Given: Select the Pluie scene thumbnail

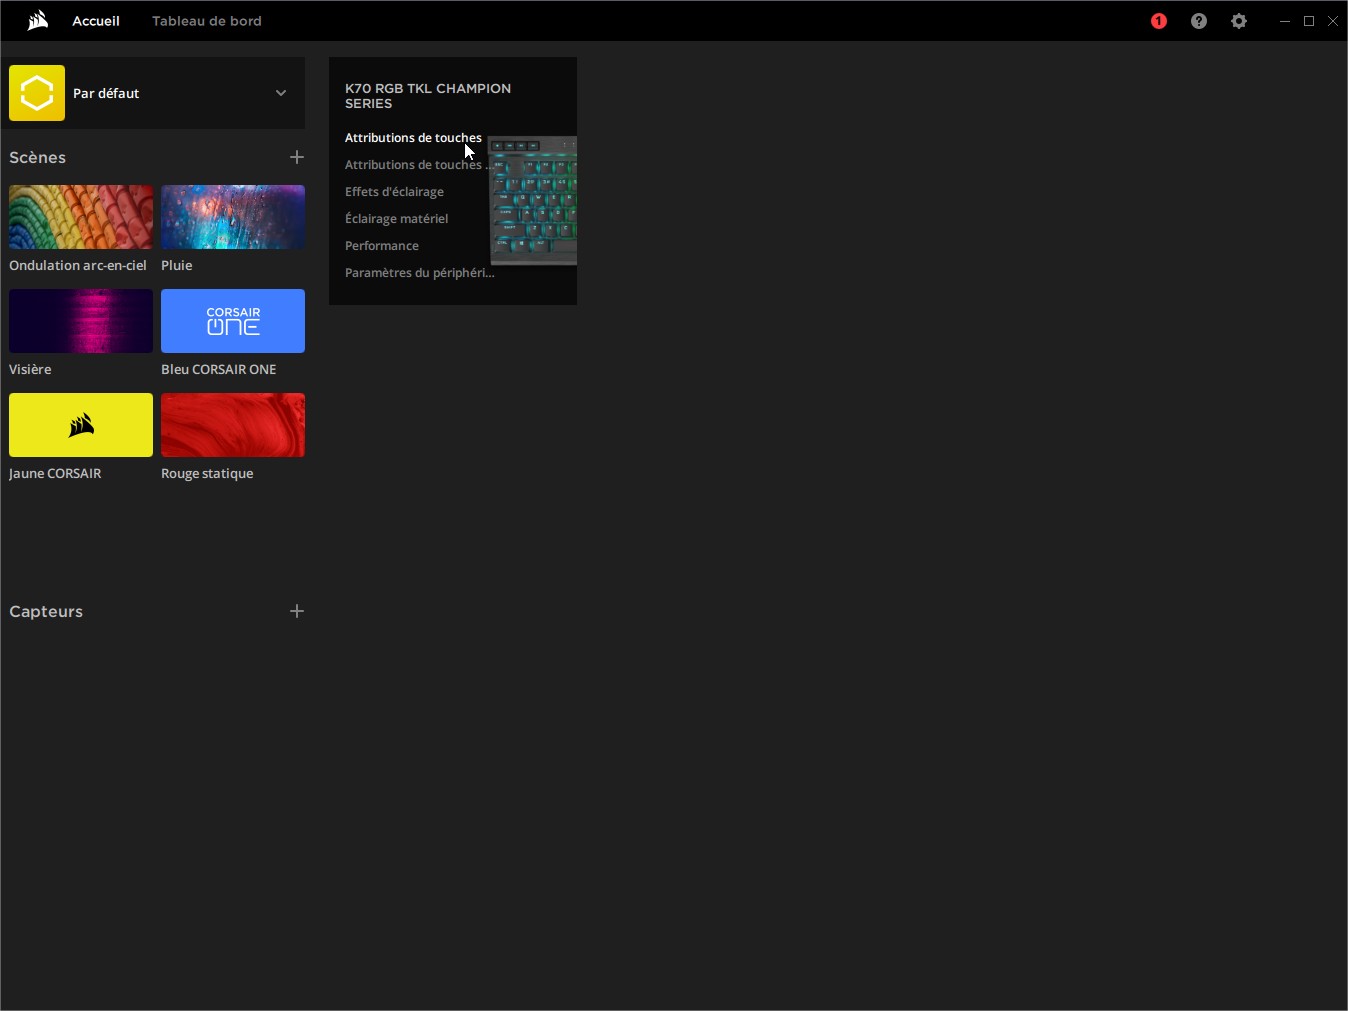Looking at the screenshot, I should pyautogui.click(x=233, y=217).
